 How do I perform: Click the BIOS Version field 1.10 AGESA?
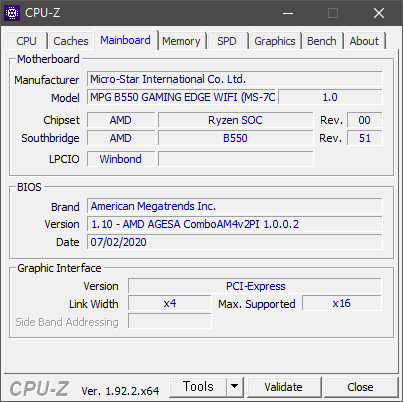pos(235,224)
